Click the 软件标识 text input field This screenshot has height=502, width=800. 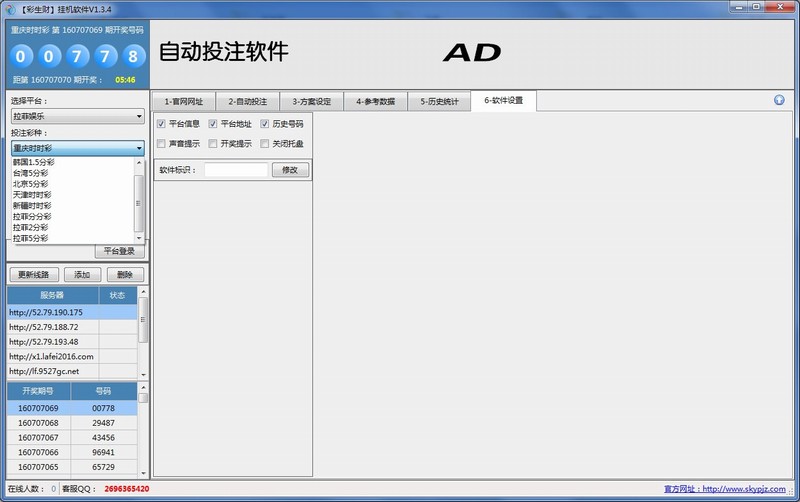(x=236, y=170)
